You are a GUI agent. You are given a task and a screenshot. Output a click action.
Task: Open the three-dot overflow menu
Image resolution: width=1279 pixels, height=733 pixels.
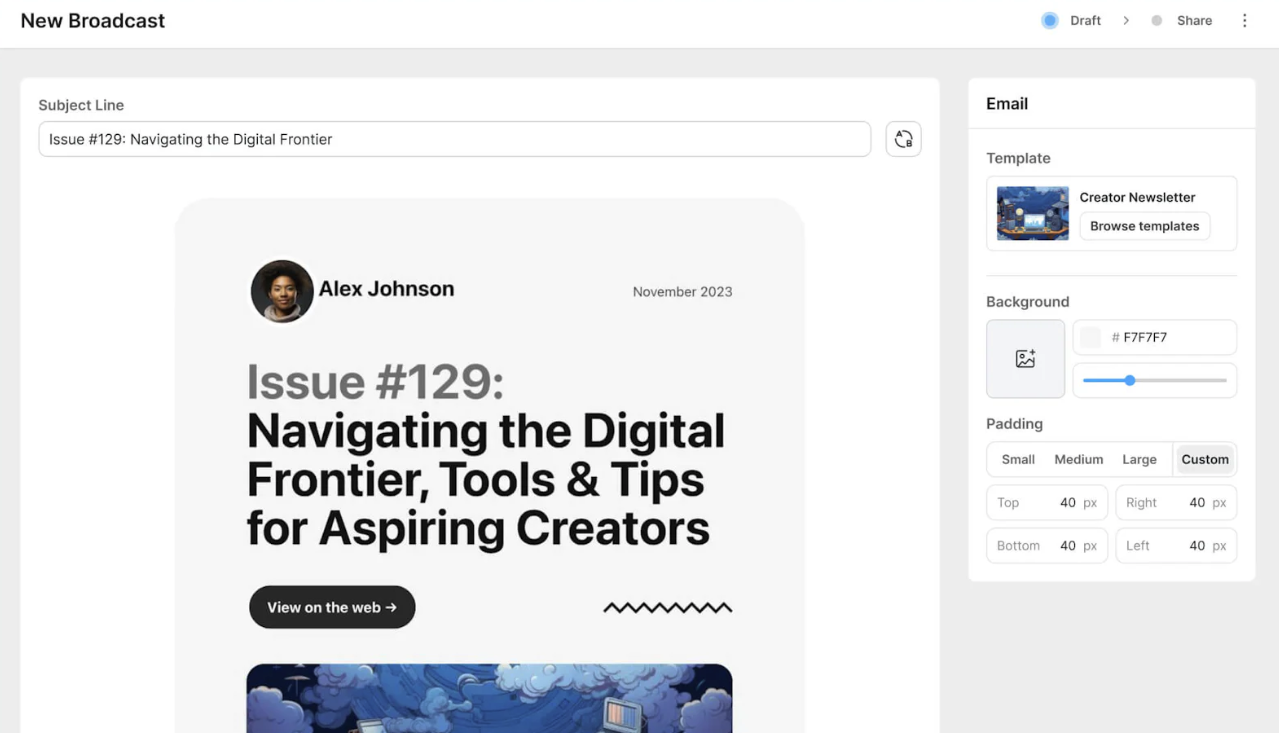(1245, 20)
